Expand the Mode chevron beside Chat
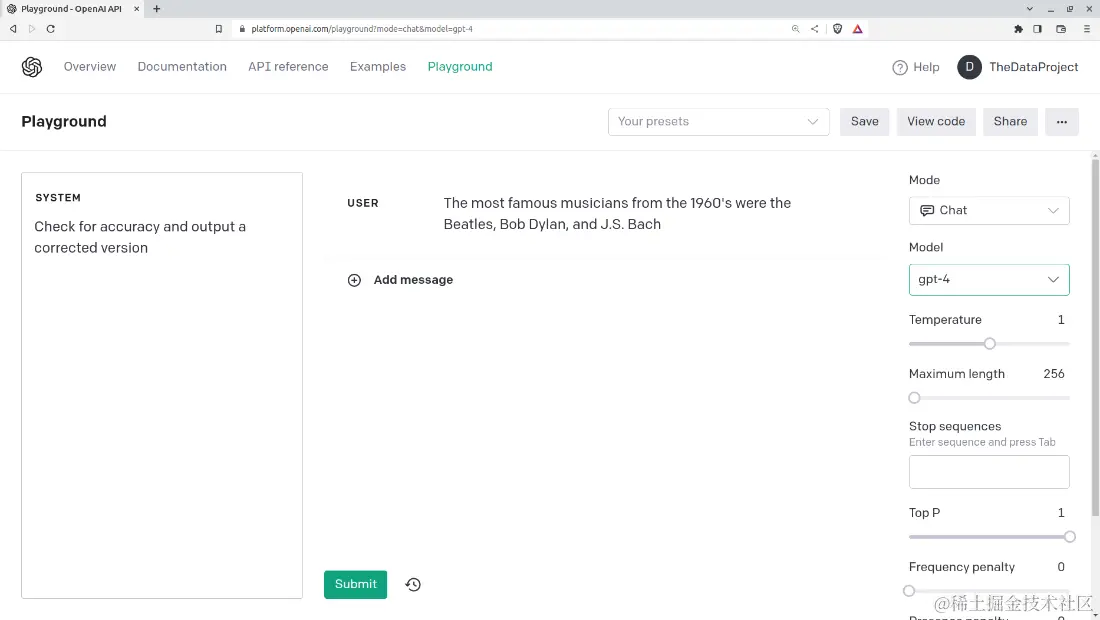The height and width of the screenshot is (620, 1100). point(1053,210)
